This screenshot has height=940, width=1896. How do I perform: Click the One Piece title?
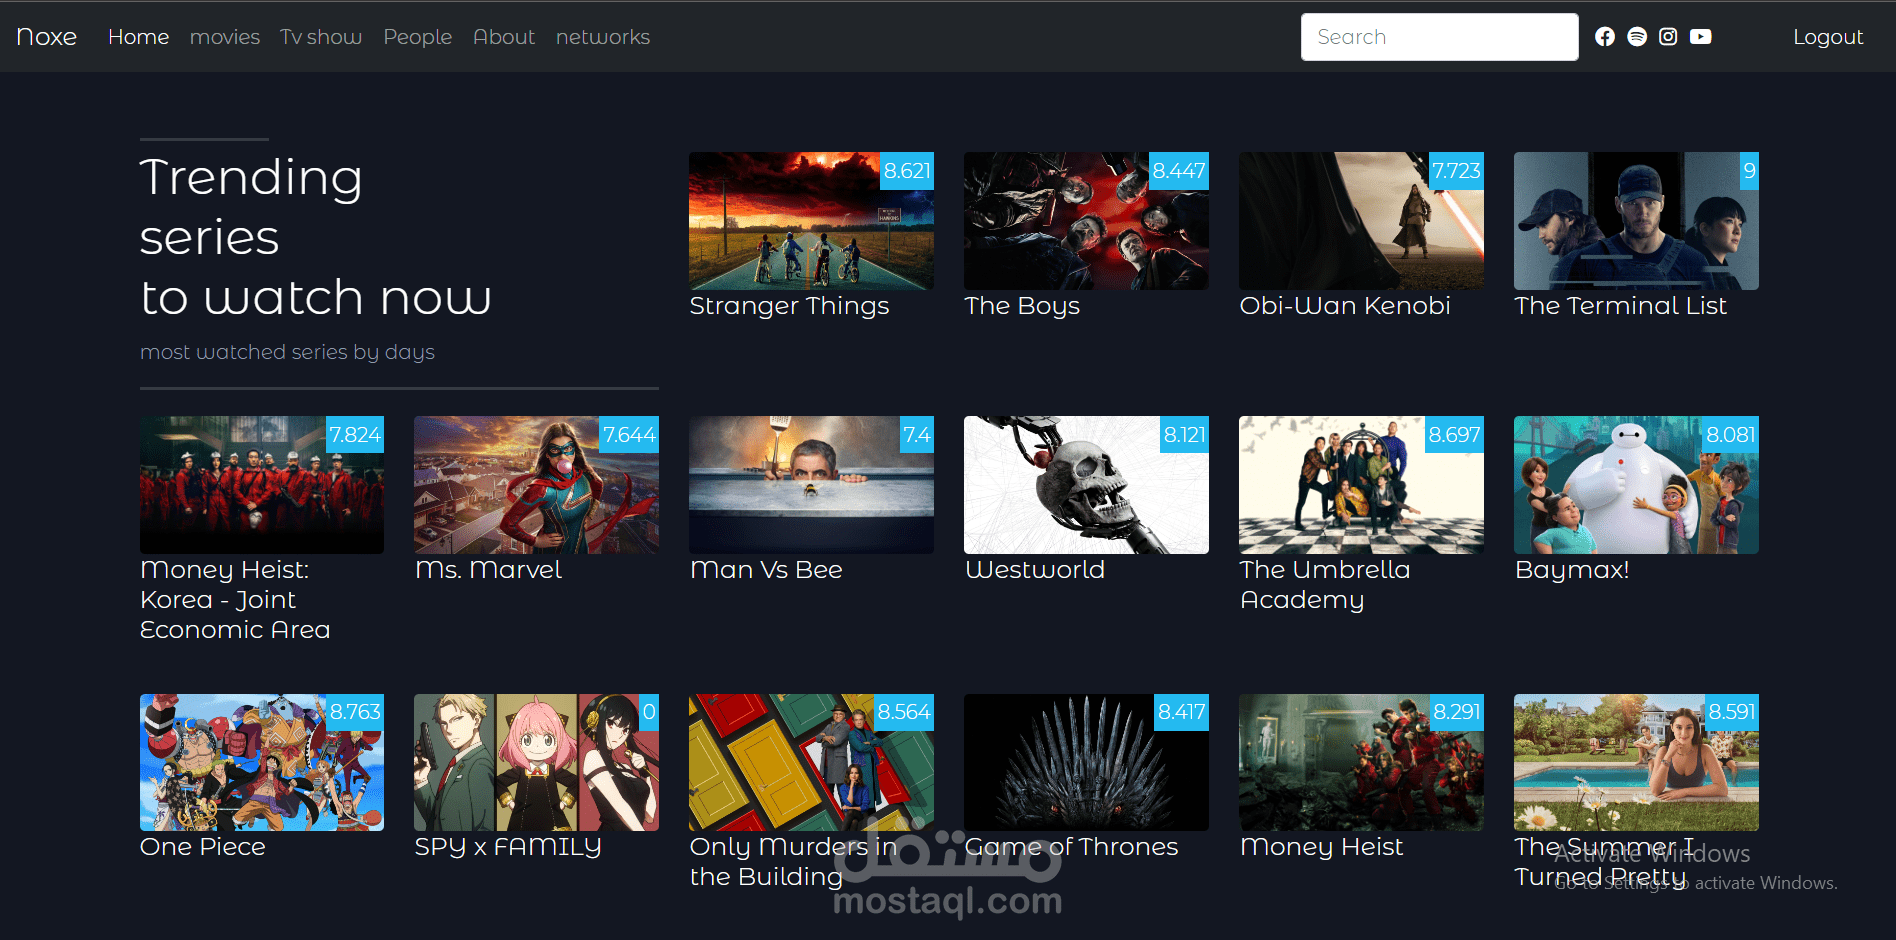(x=203, y=847)
